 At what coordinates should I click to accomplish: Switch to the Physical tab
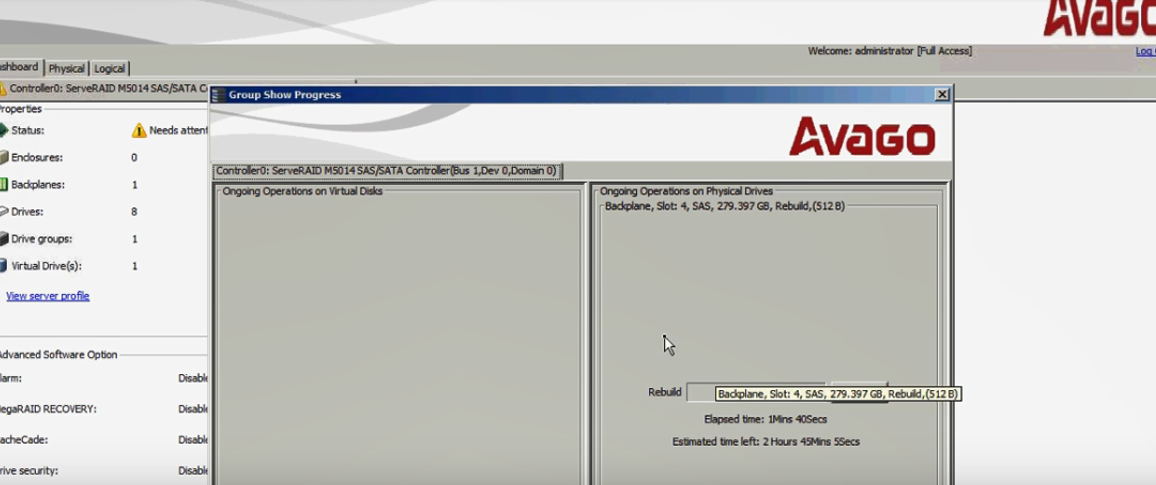tap(66, 69)
